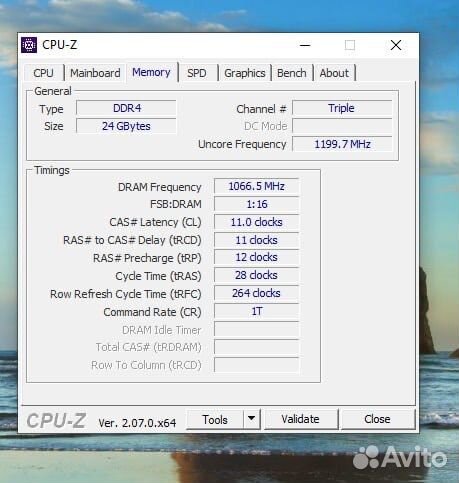This screenshot has width=459, height=483.
Task: Click the Size field 24 GBytes
Action: [x=126, y=126]
